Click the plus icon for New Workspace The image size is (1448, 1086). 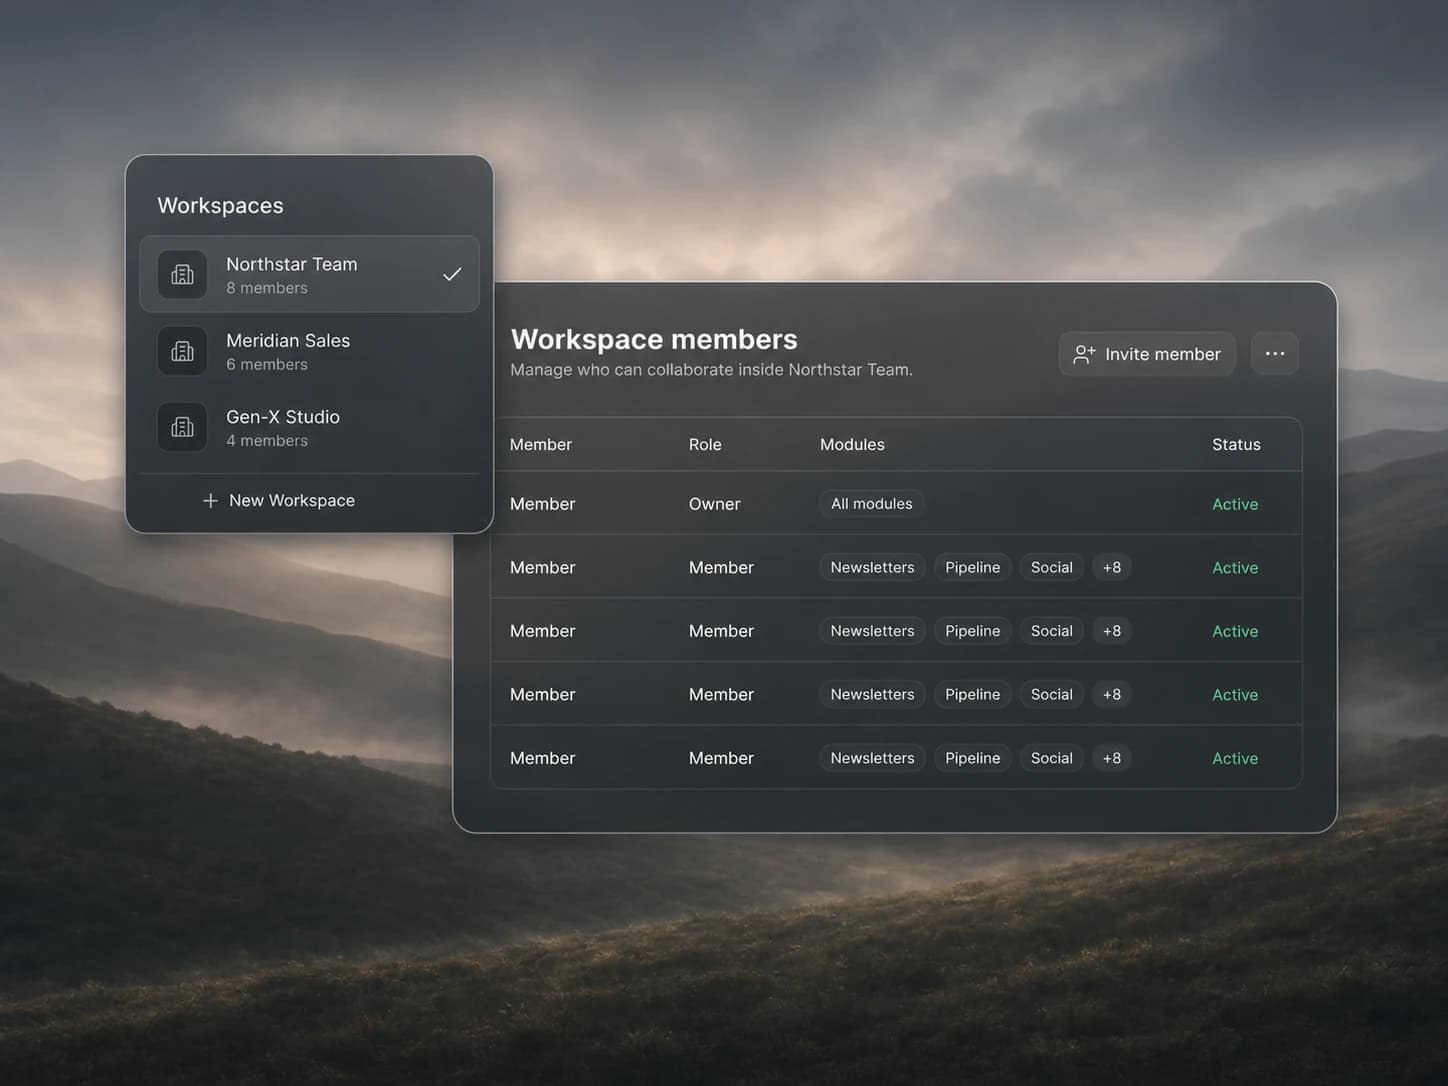(x=210, y=500)
